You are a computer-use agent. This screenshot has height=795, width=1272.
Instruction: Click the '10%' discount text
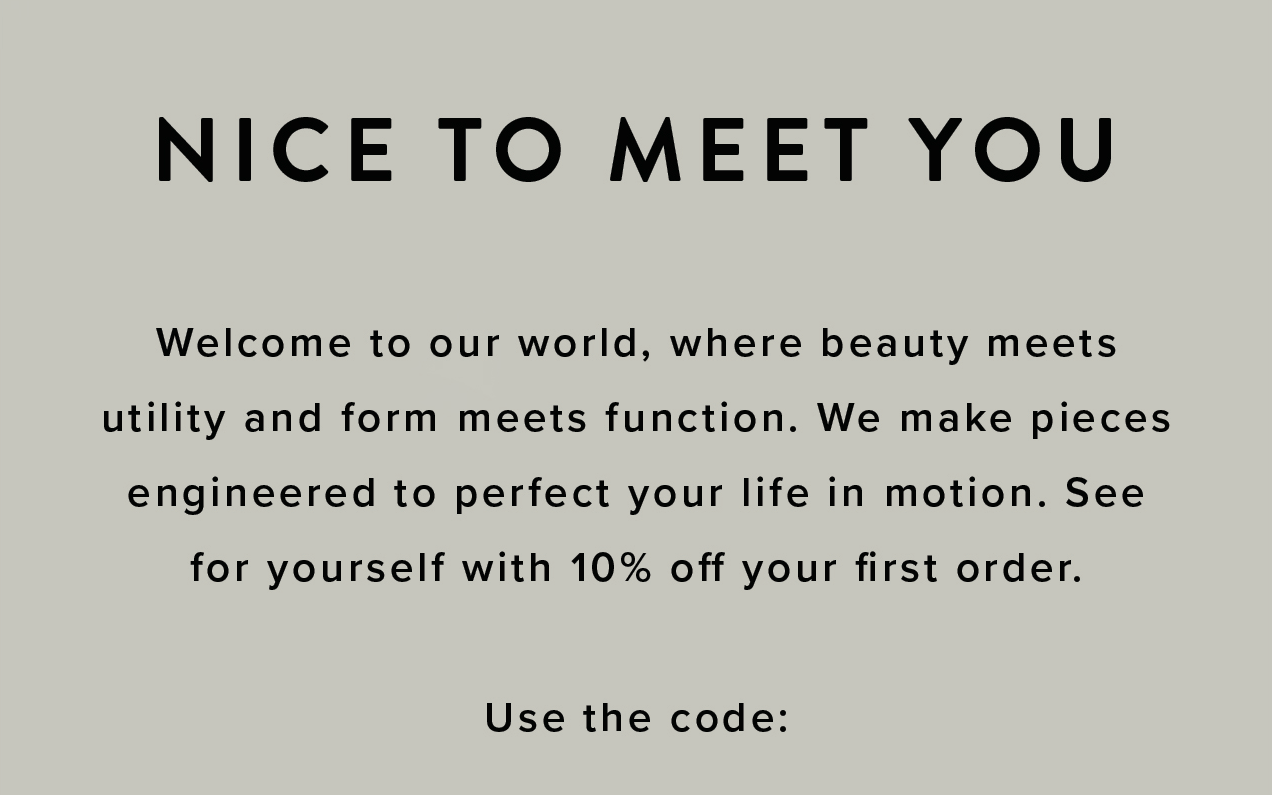click(x=611, y=568)
